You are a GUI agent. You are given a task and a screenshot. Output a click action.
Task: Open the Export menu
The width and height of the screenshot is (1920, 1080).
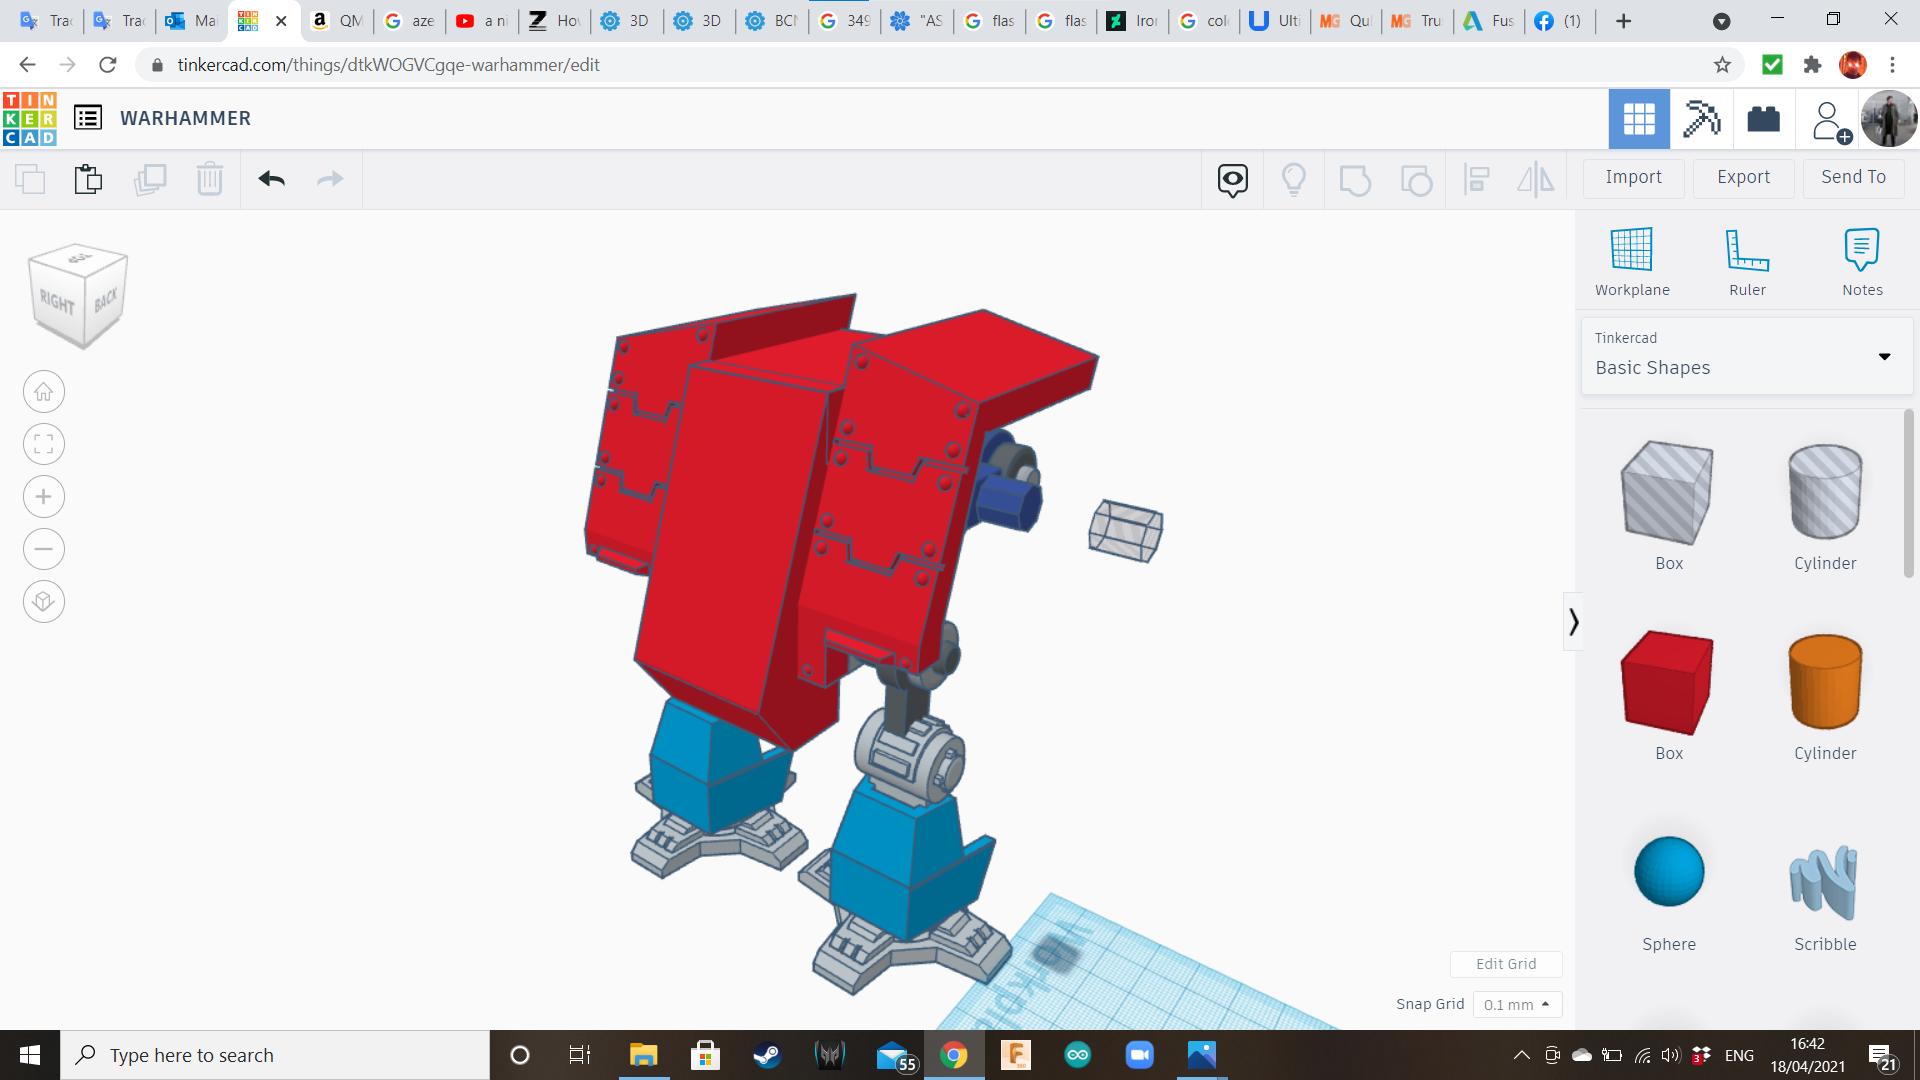coord(1742,177)
